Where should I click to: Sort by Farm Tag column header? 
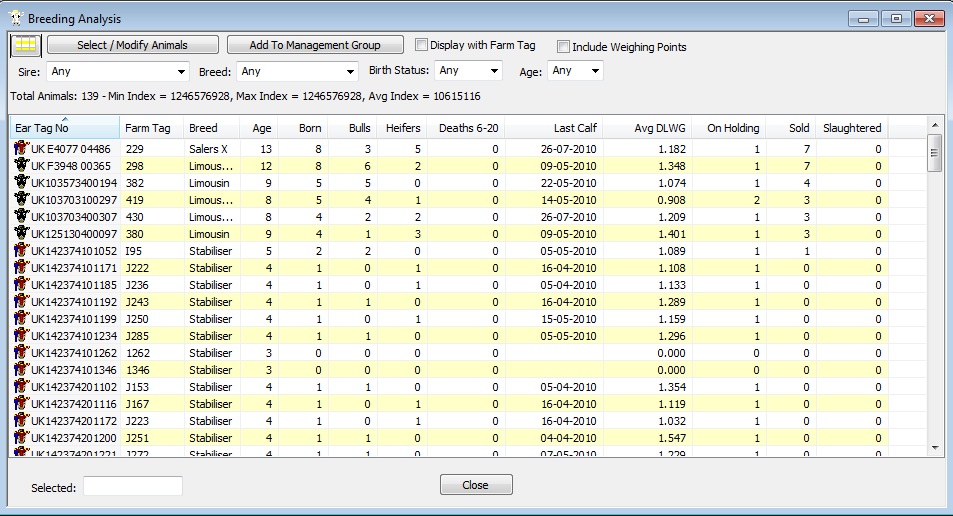click(151, 128)
